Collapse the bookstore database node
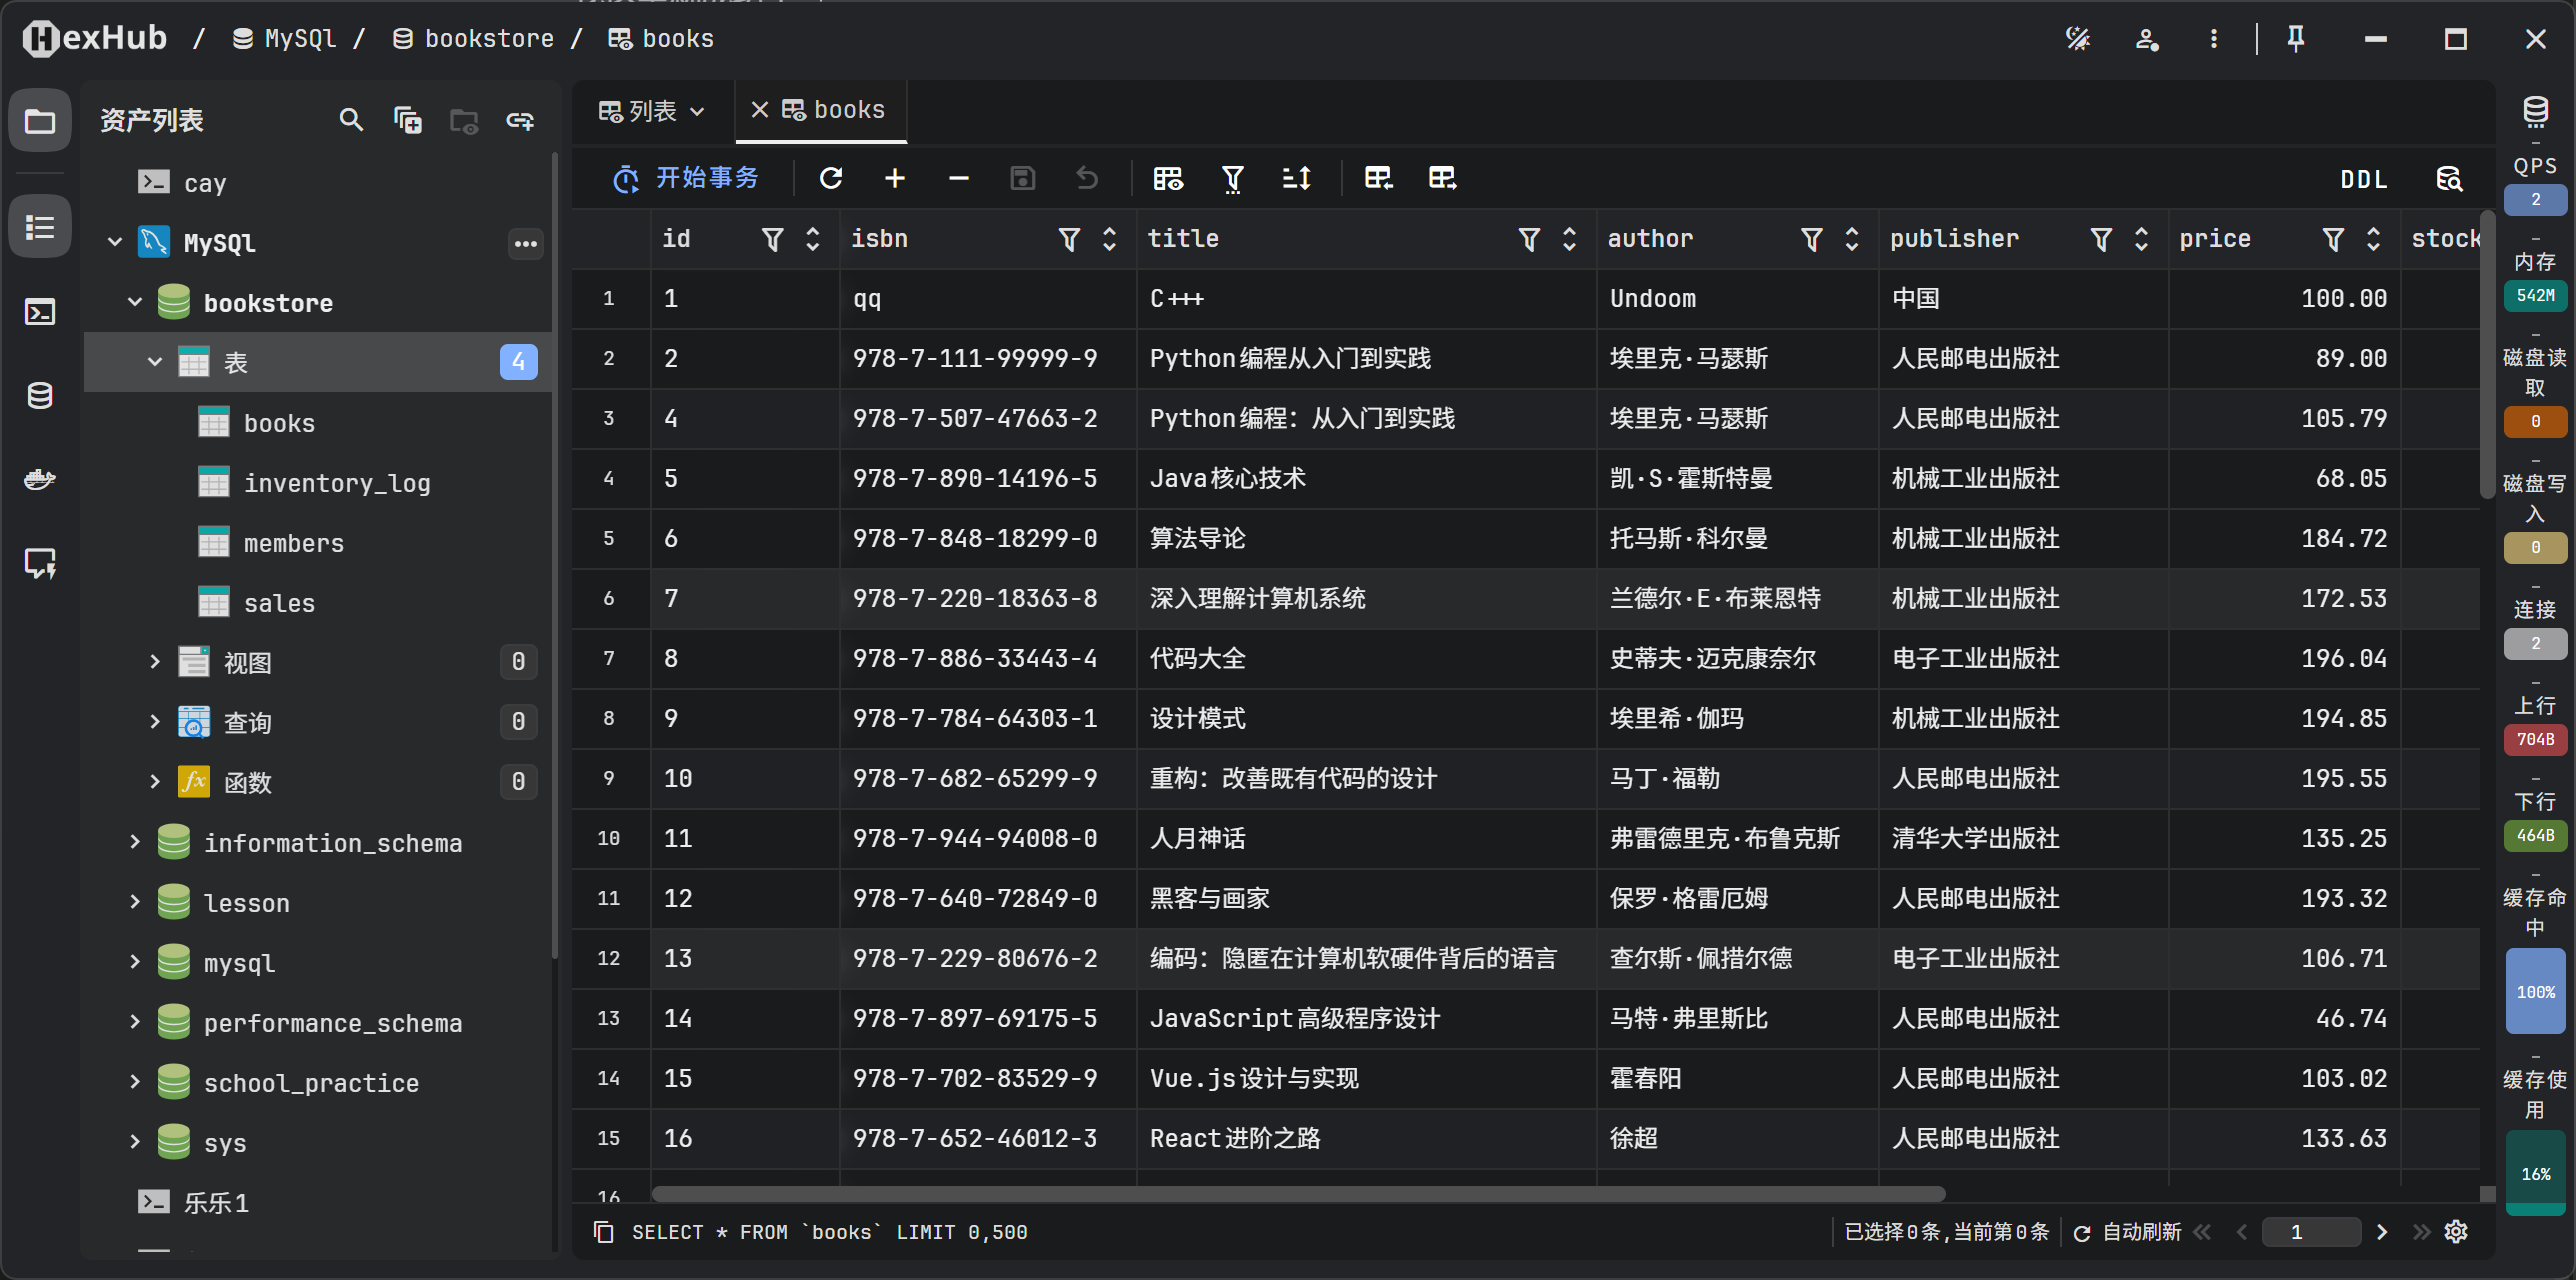This screenshot has width=2576, height=1280. point(135,302)
